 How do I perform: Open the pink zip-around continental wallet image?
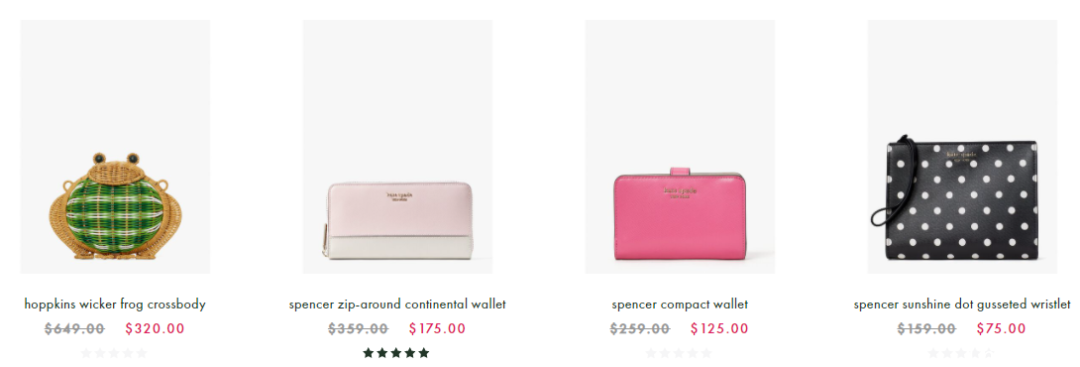pyautogui.click(x=397, y=147)
